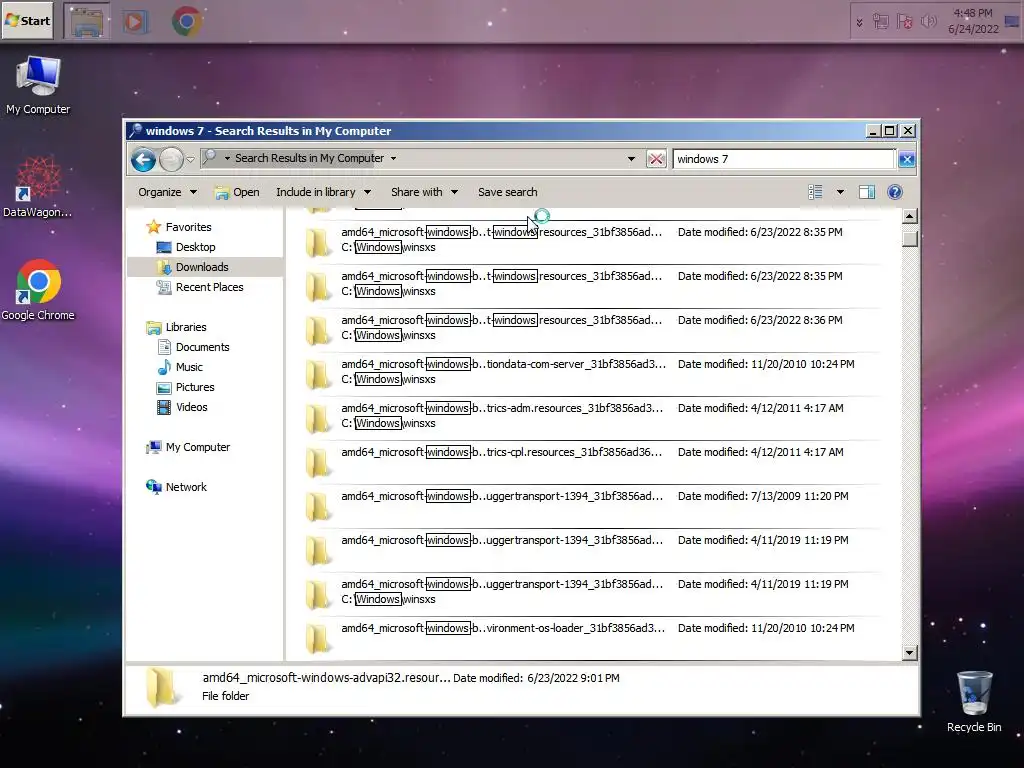Click scrollbar down arrow in results list
Screen dimensions: 1024x768
(910, 652)
